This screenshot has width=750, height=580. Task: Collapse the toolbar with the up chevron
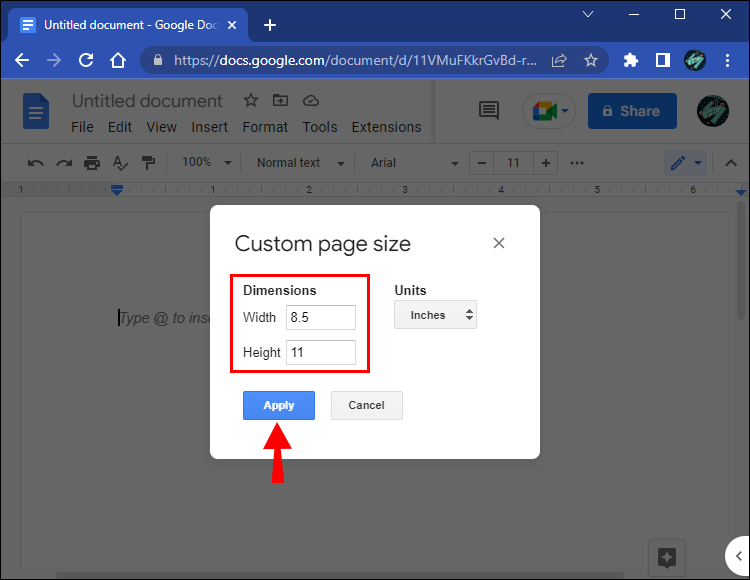730,163
